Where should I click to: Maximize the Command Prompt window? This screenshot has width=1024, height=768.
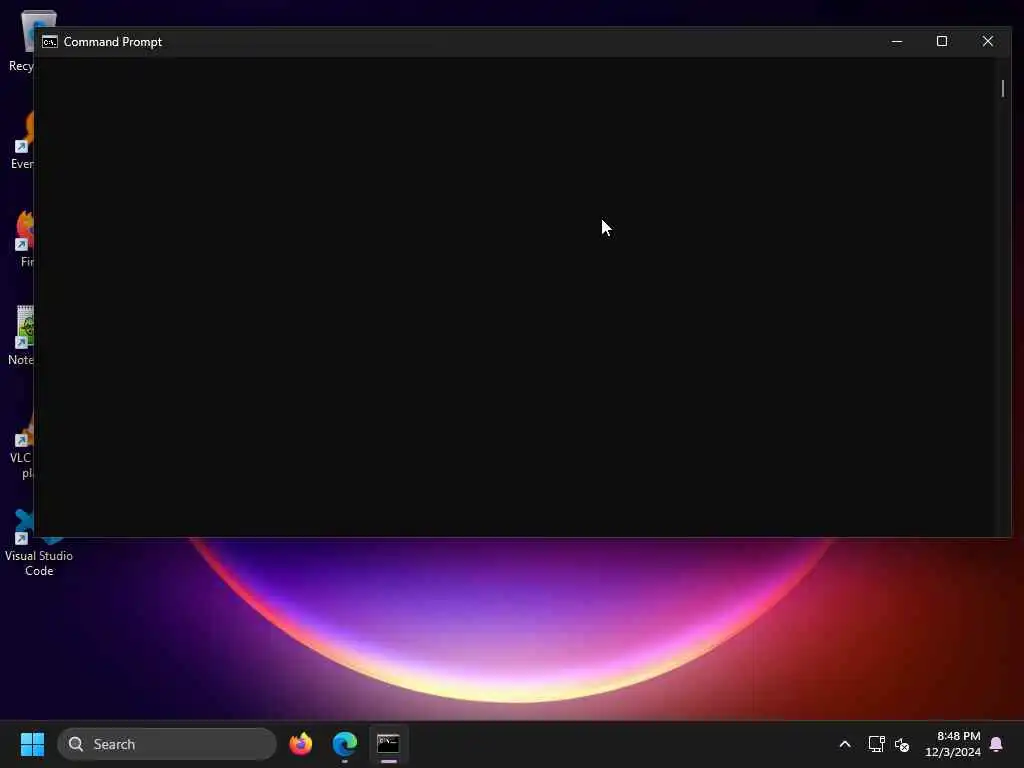coord(942,41)
